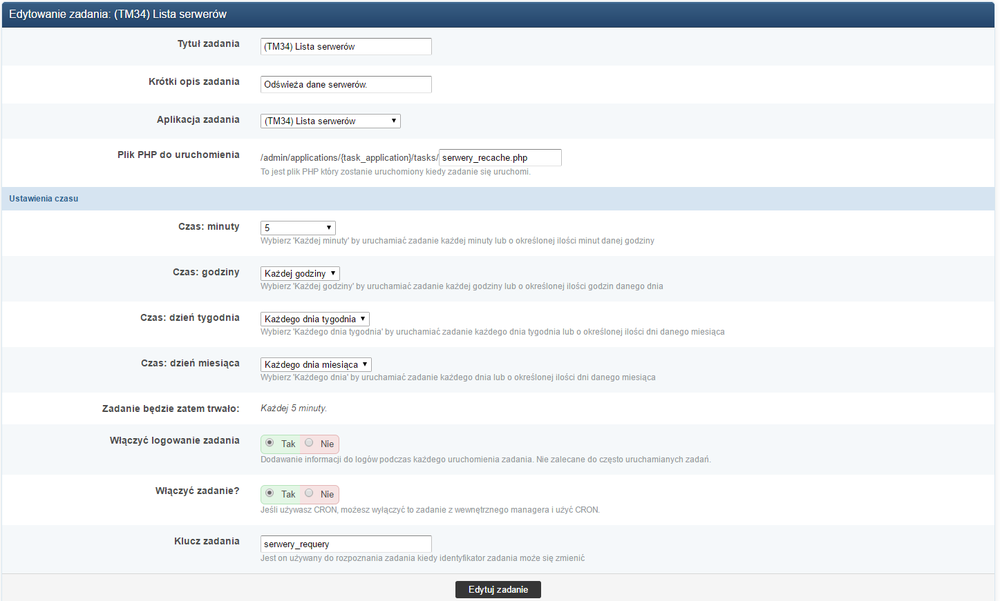Screen dimensions: 1000x601
Task: Expand the Każdego dnia tygodnia dropdown
Action: click(x=308, y=319)
